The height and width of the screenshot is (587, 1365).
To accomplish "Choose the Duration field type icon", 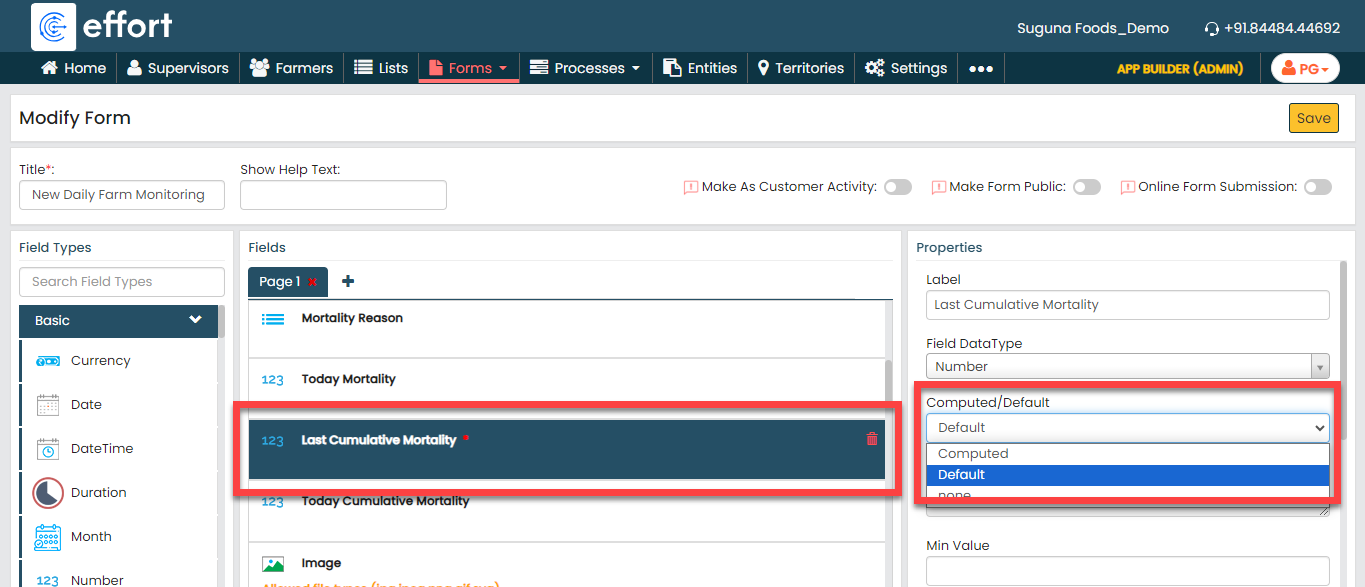I will (x=48, y=493).
